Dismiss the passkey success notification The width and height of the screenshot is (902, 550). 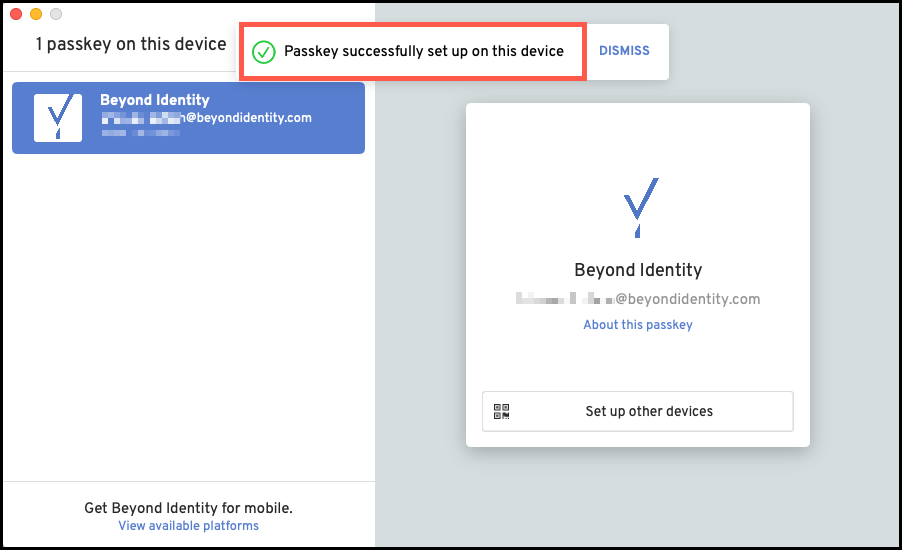(x=624, y=51)
